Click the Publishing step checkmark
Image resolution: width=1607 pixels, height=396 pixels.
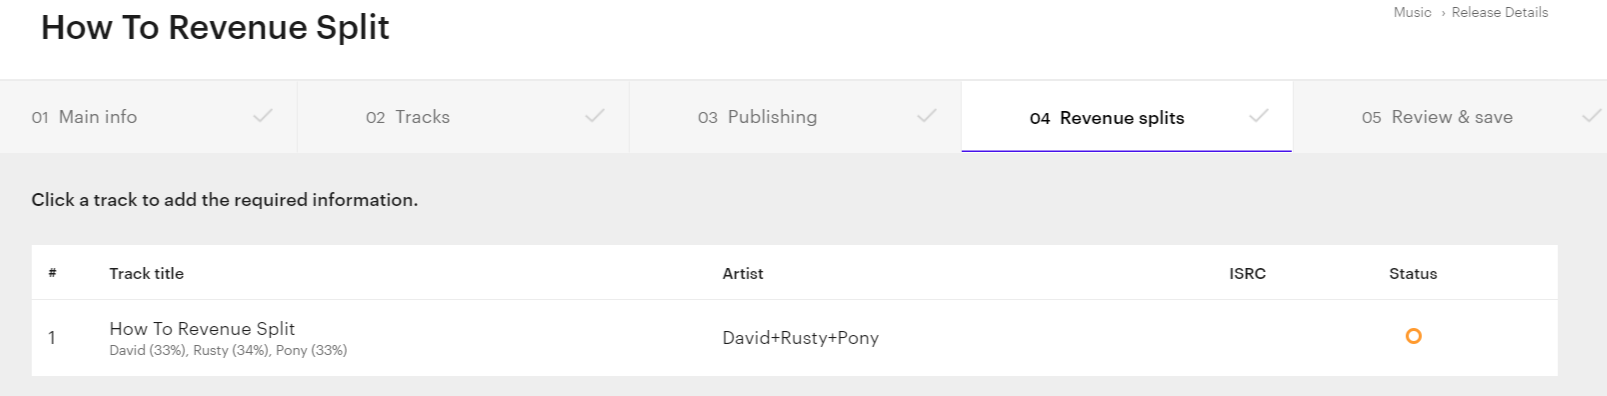coord(927,116)
